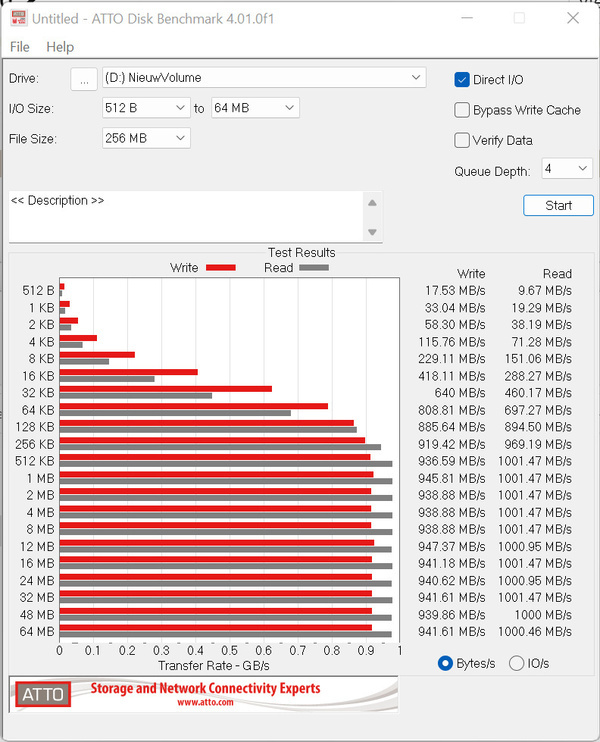Screen dimensions: 600x742
Task: Click the ATTO logo in the banner
Action: [x=43, y=694]
